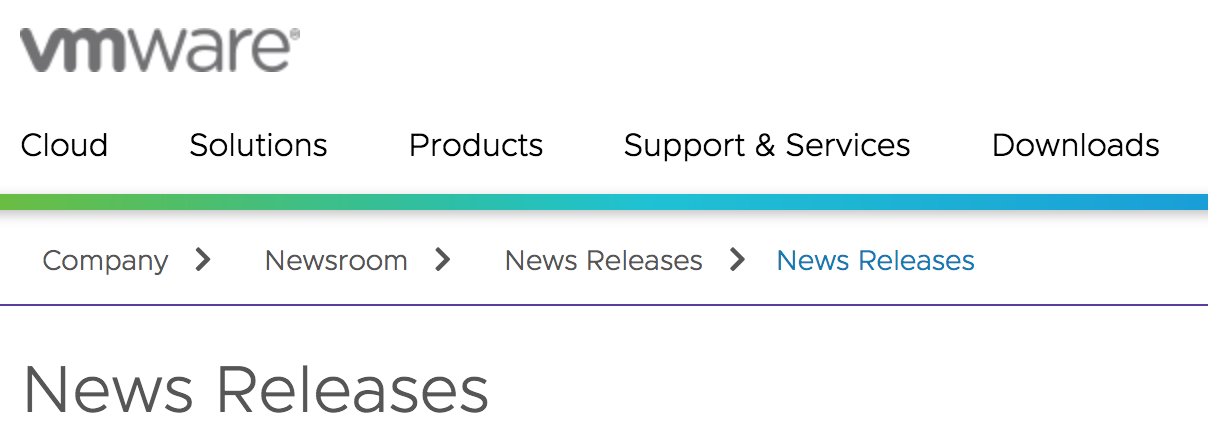The width and height of the screenshot is (1208, 440).
Task: Select the Products navigation item
Action: coord(476,146)
